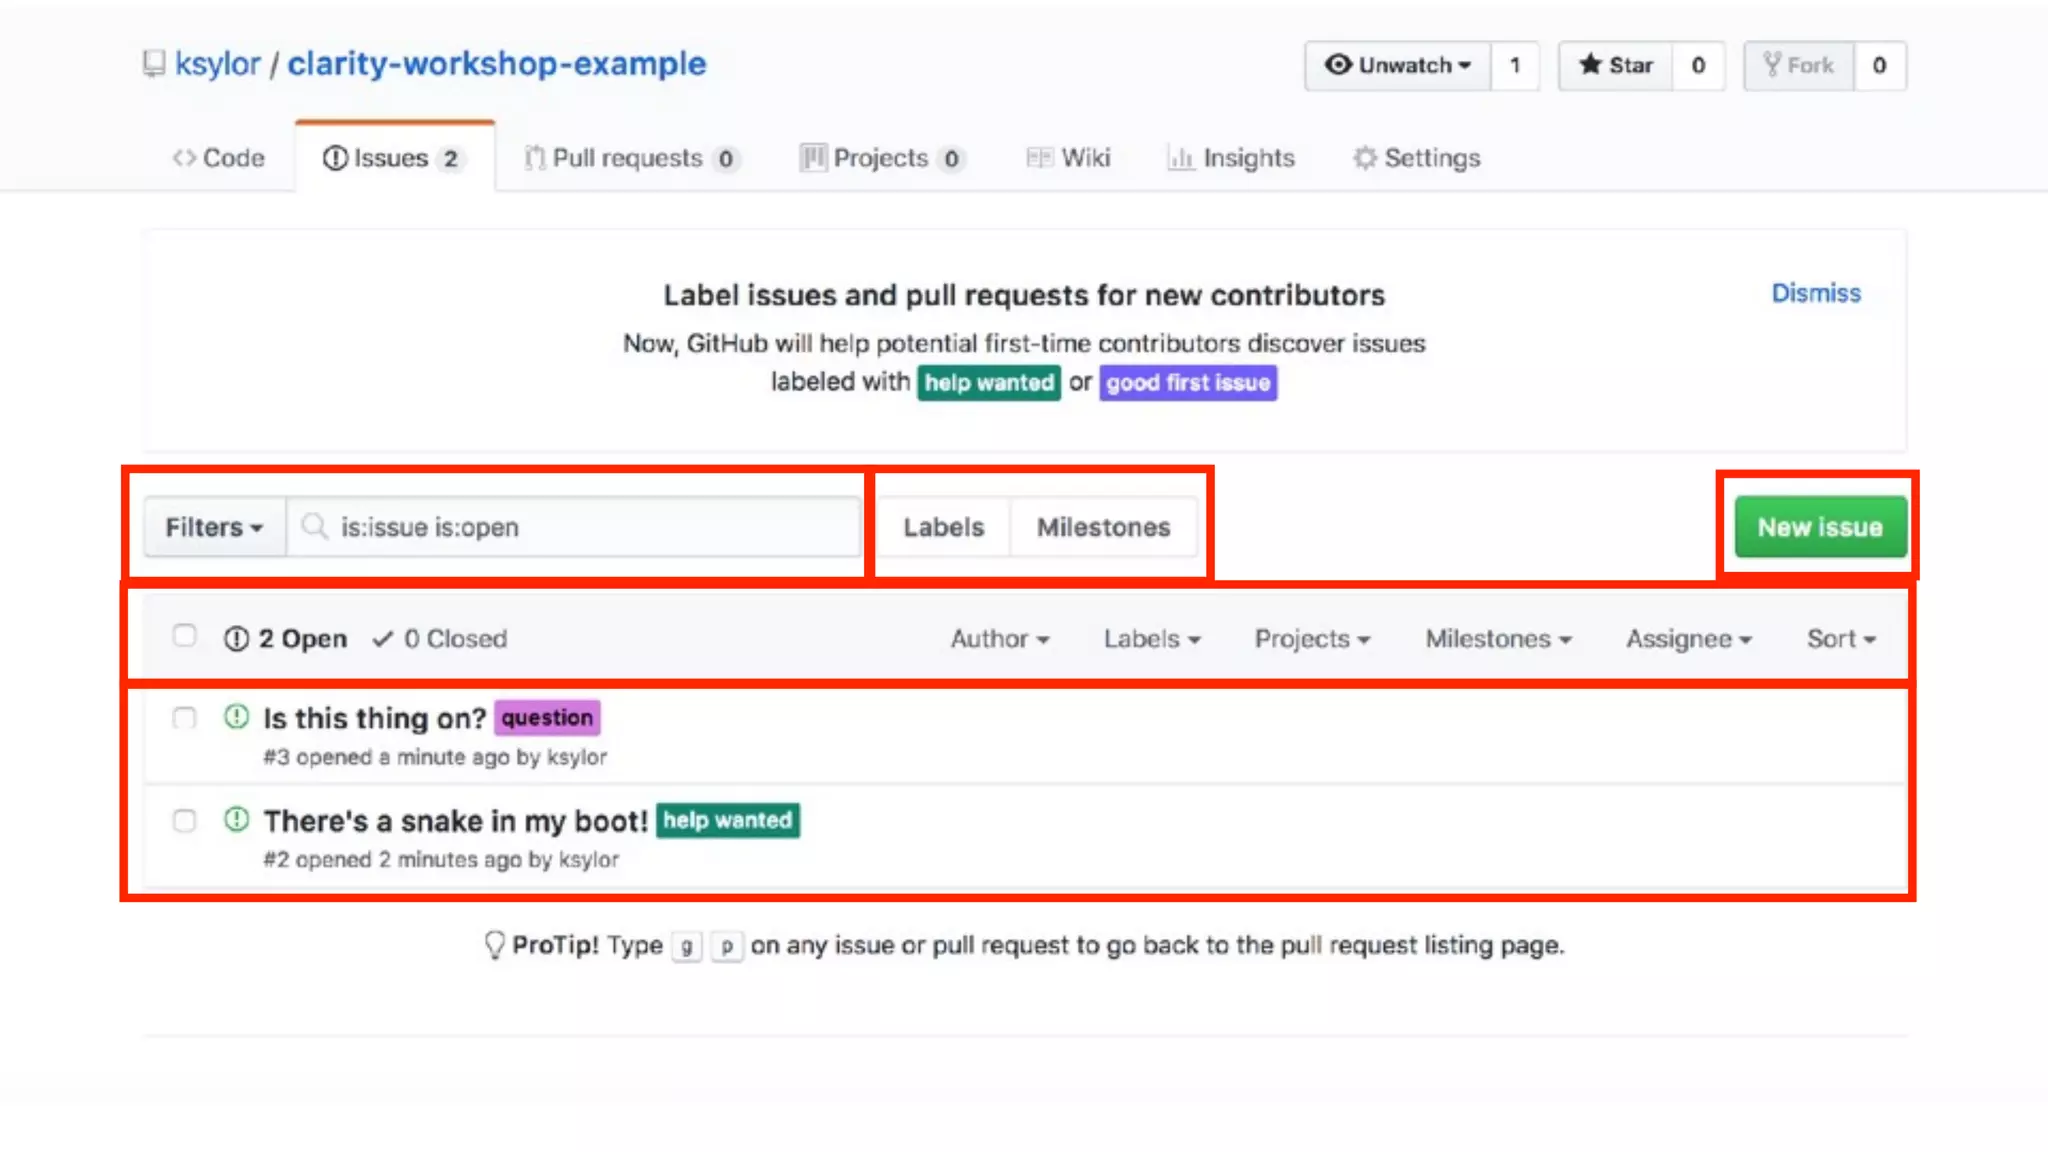
Task: Click the purple 'question' label tag
Action: 547,717
